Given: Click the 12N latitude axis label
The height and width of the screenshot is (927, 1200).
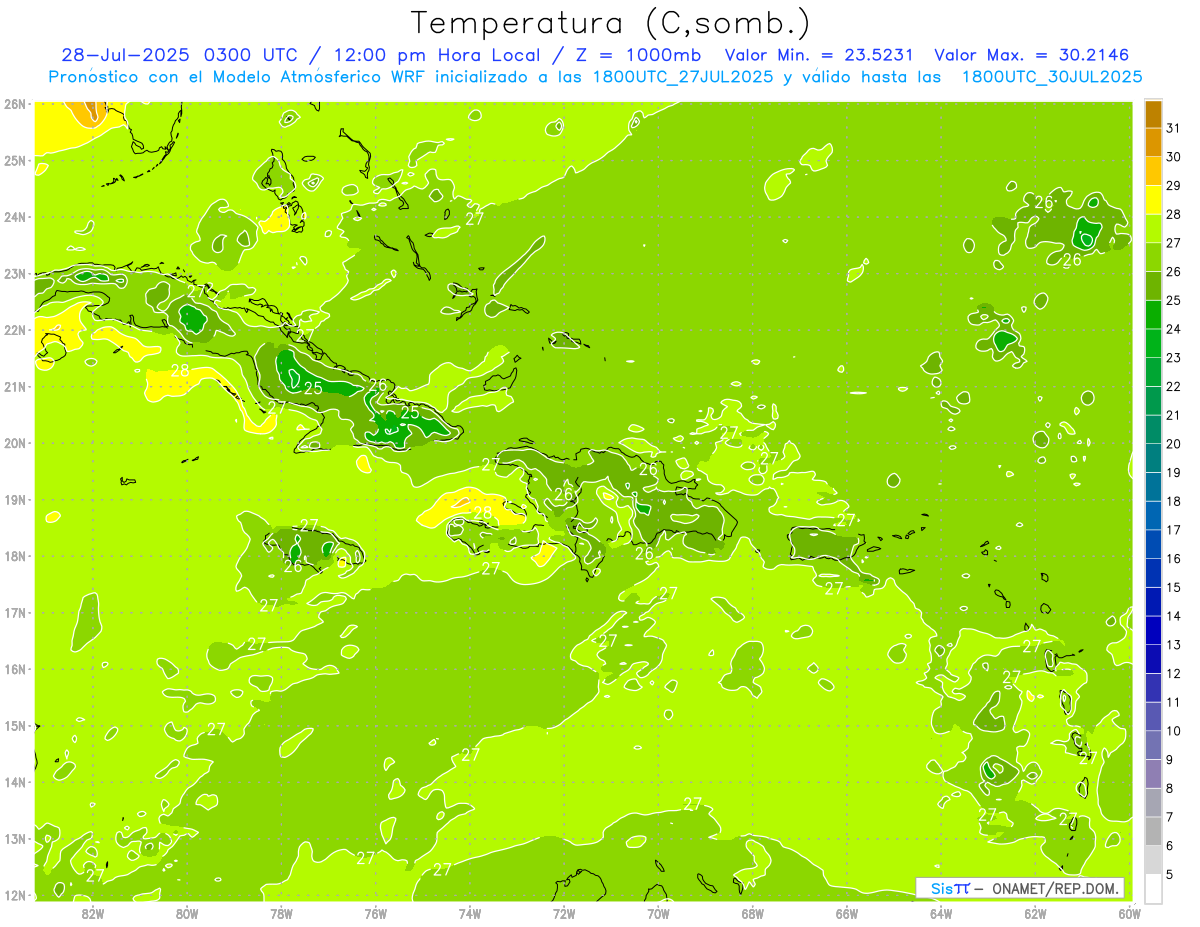Looking at the screenshot, I should (x=14, y=895).
